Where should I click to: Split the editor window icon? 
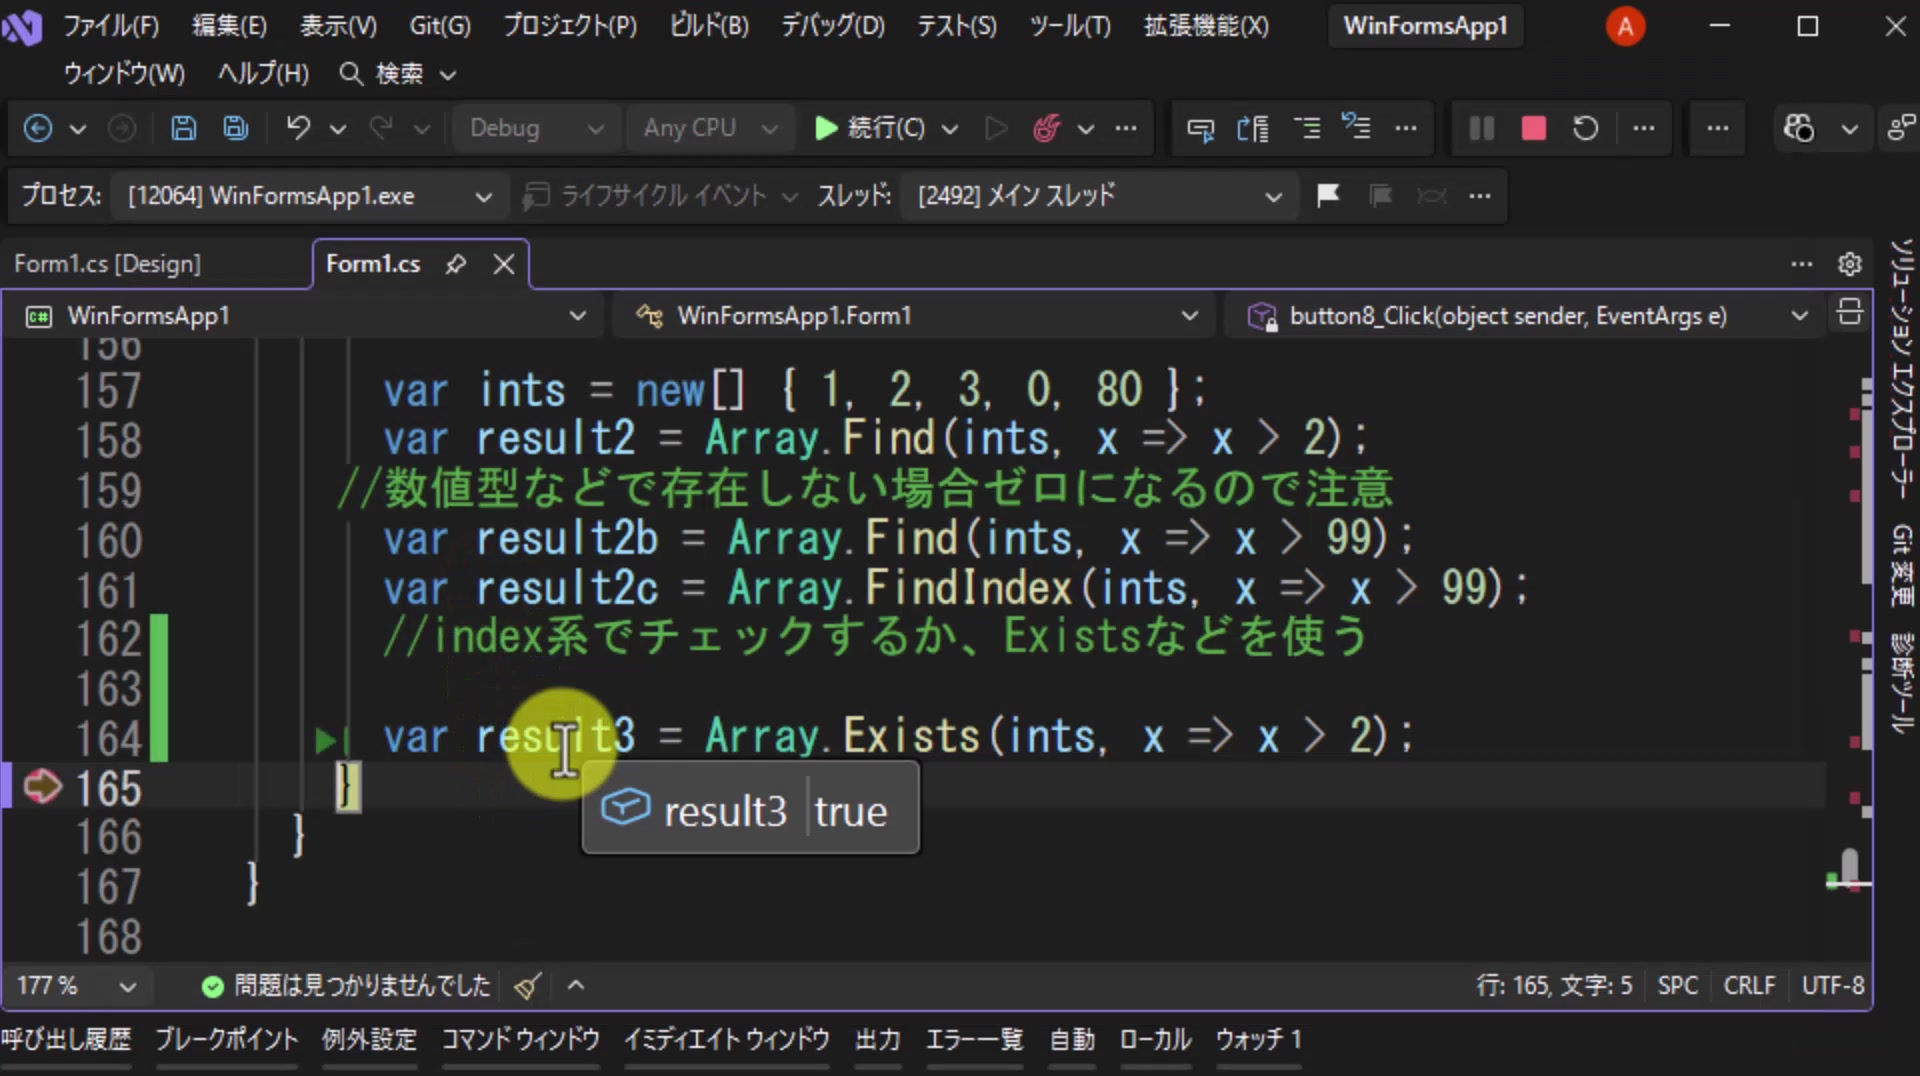pos(1850,313)
